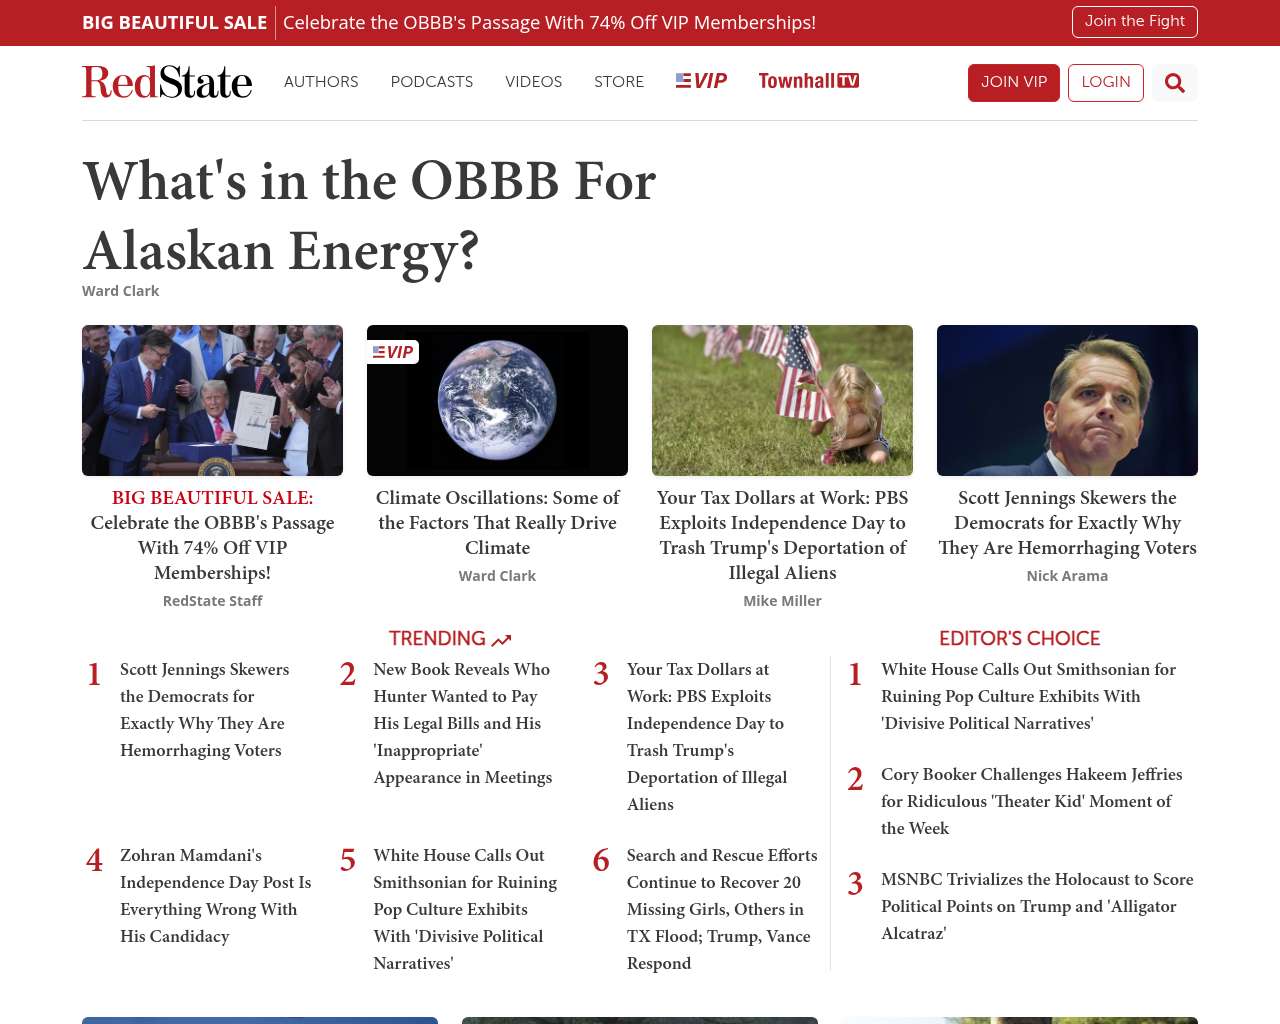This screenshot has width=1280, height=1024.
Task: Click Nick Arama author byline
Action: (x=1067, y=576)
